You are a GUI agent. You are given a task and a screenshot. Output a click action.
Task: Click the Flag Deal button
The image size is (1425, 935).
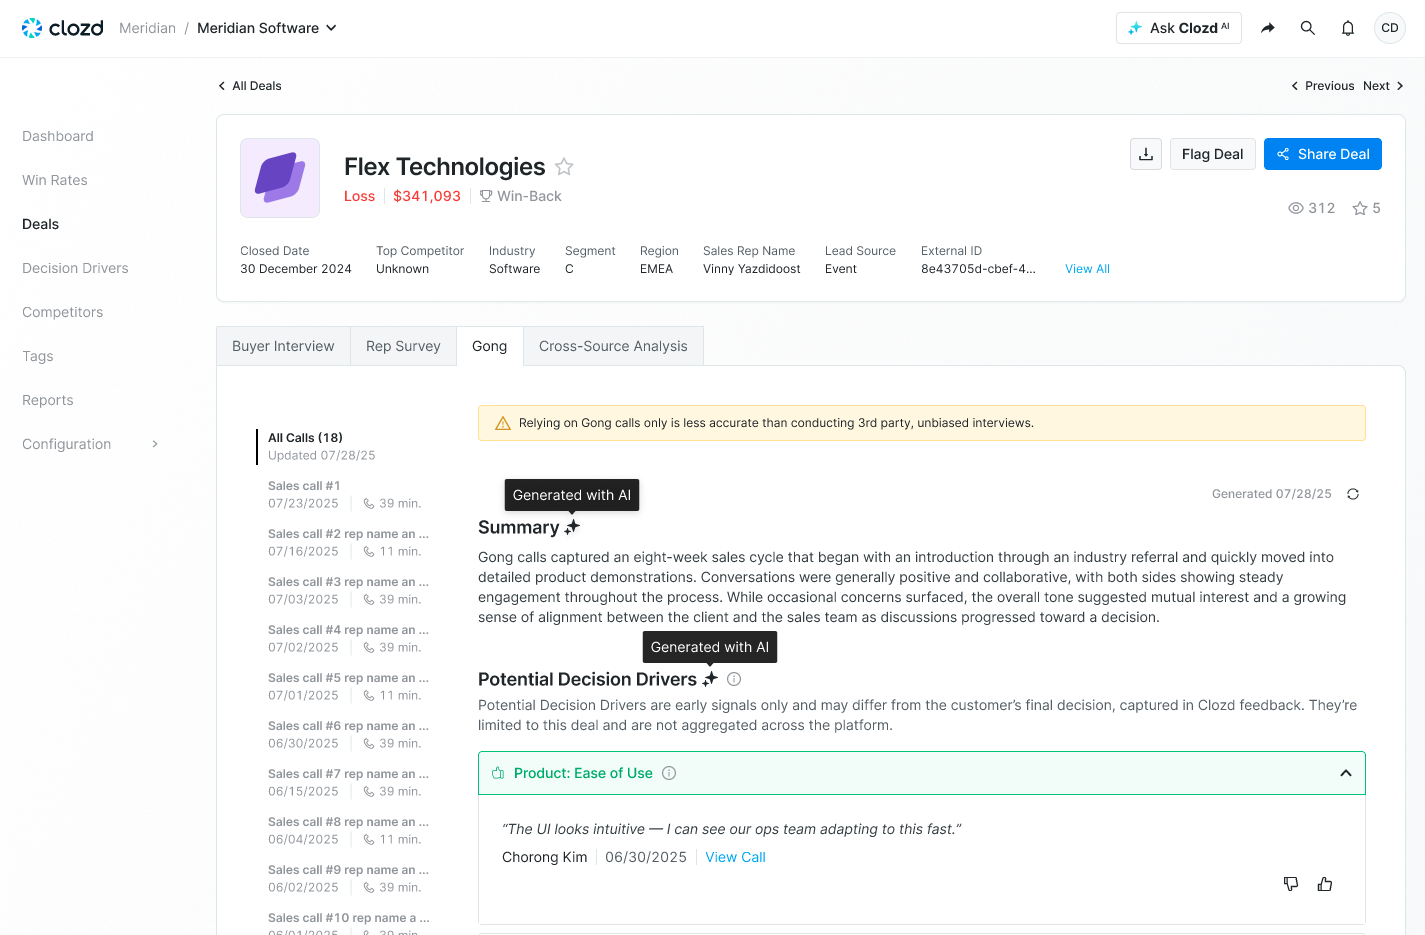click(1212, 154)
